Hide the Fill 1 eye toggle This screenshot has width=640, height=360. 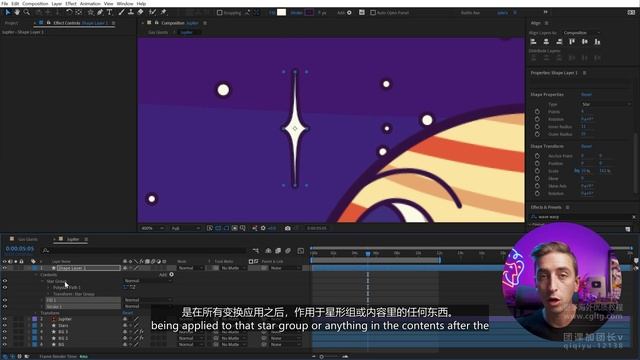[4, 300]
